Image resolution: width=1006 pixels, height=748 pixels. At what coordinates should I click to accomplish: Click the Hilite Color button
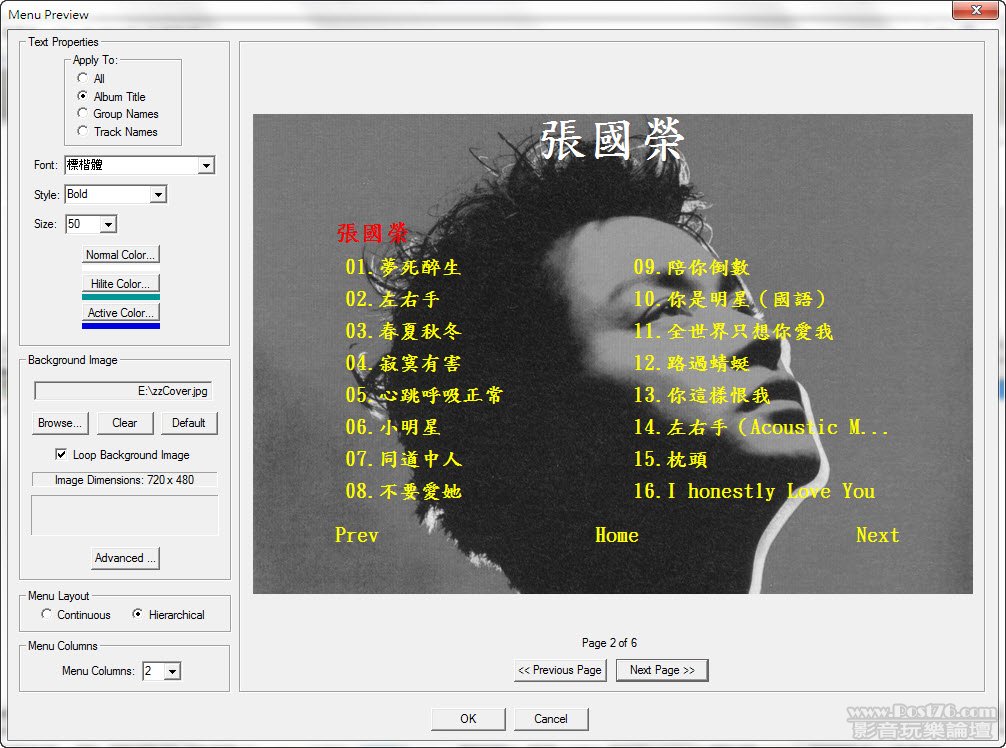pyautogui.click(x=121, y=284)
